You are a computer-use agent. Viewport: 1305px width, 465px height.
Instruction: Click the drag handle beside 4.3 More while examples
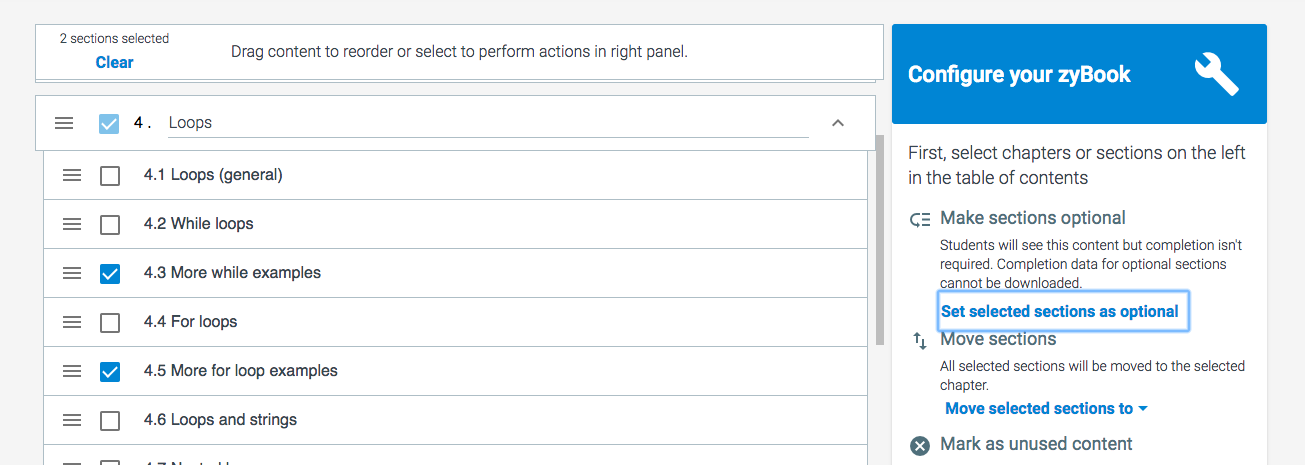tap(72, 273)
